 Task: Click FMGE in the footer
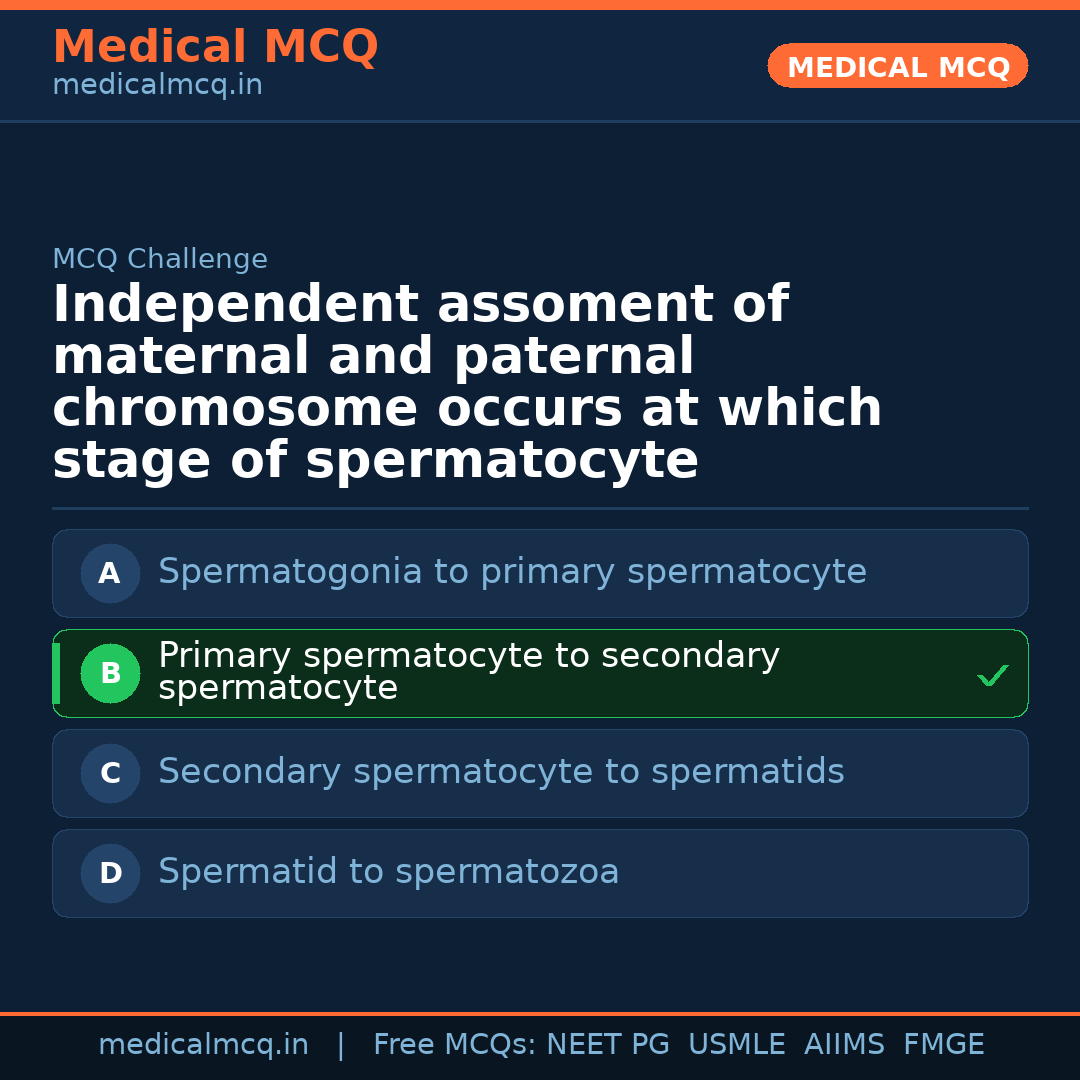944,1045
